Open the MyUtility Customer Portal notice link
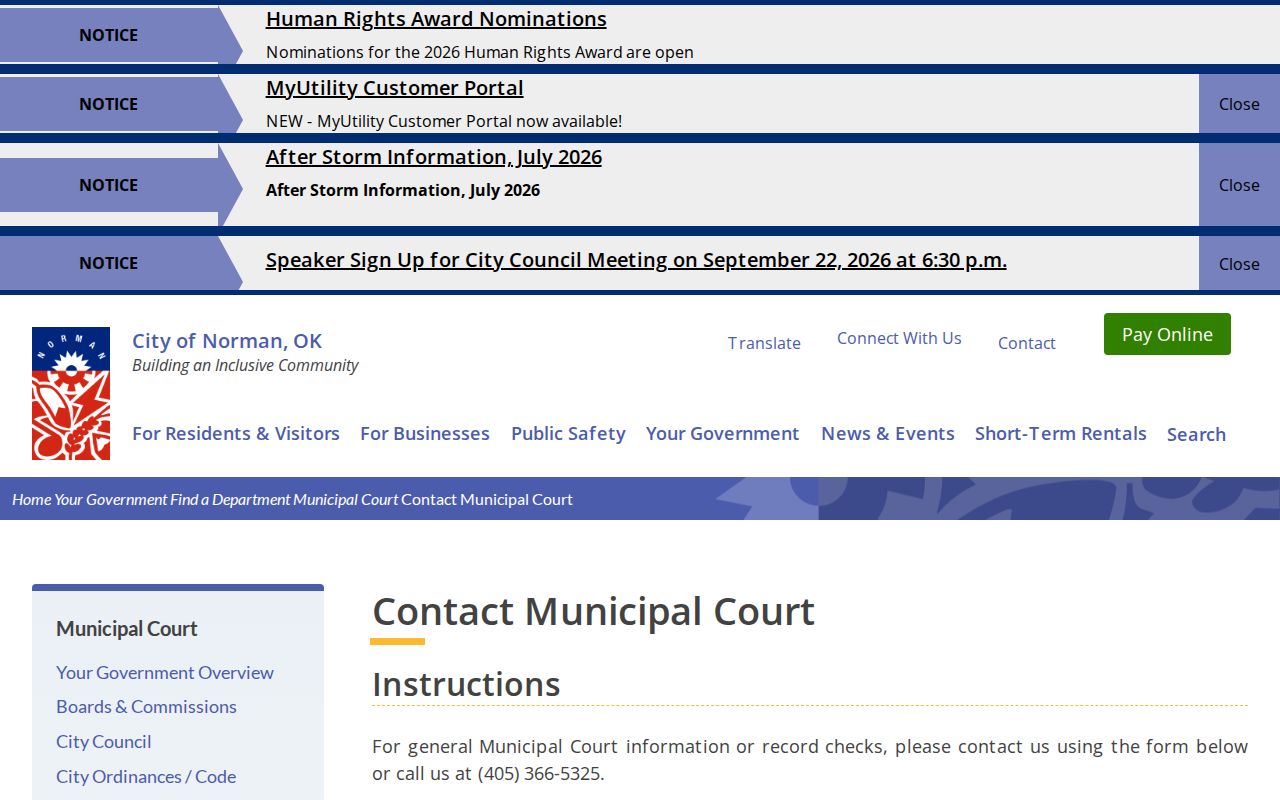 coord(395,88)
